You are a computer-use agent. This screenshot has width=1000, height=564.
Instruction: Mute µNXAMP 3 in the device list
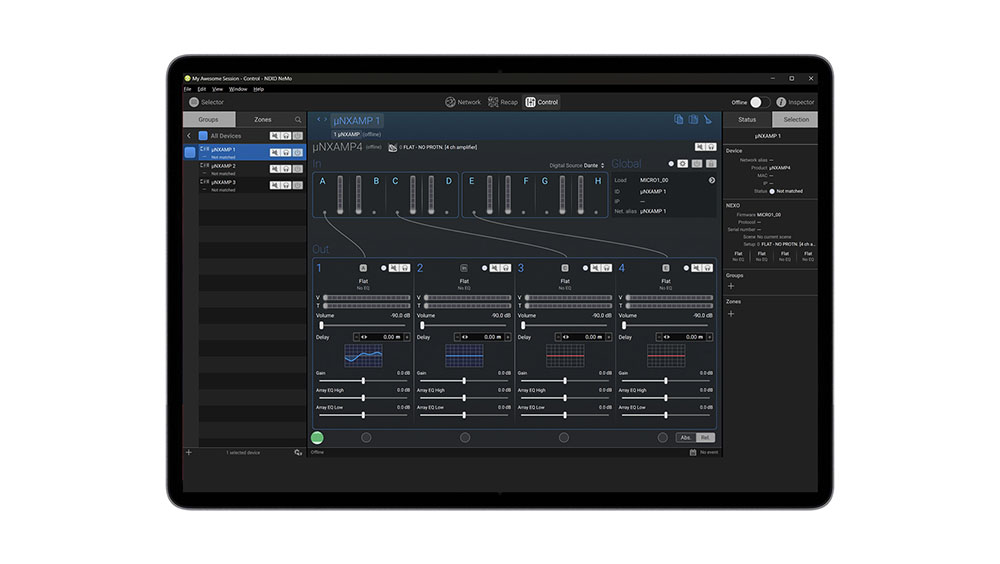click(274, 185)
